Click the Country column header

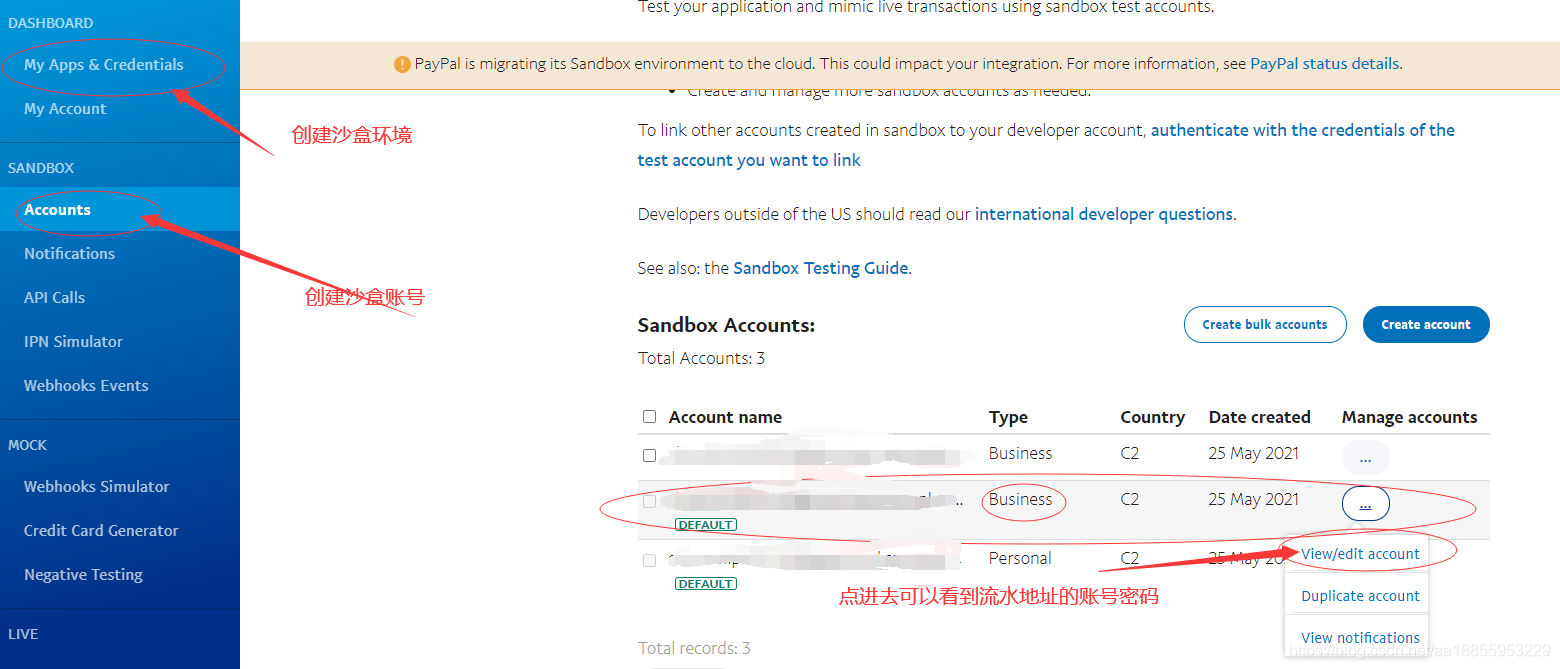pyautogui.click(x=1152, y=417)
